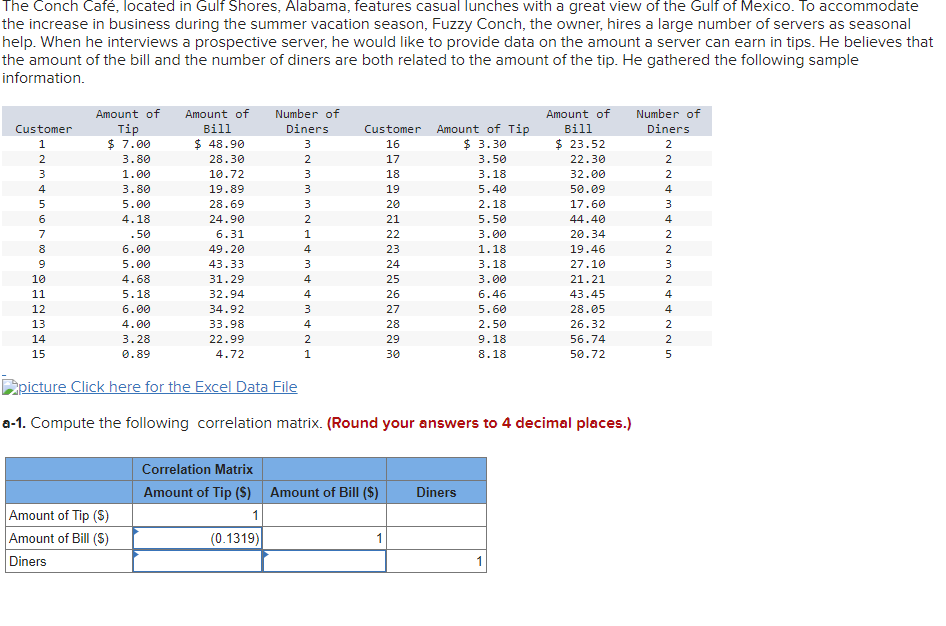Screen dimensions: 946x626
Task: Click the picture icon beside the Excel link
Action: tap(10, 387)
